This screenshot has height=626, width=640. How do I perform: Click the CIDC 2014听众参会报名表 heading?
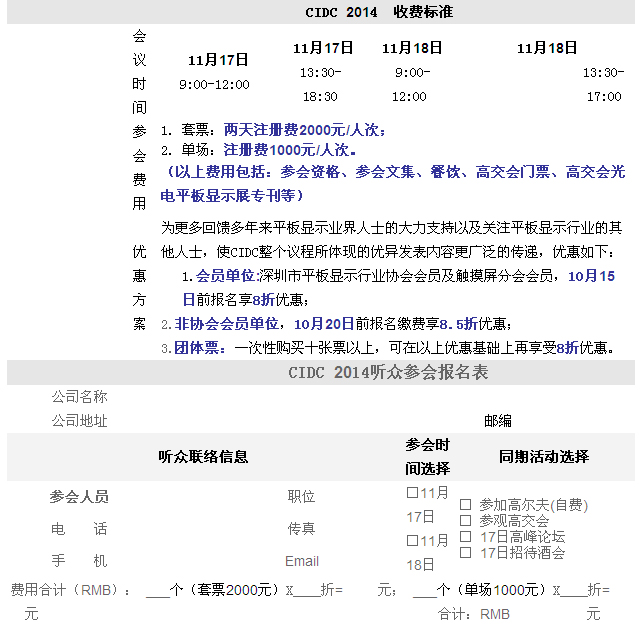point(388,373)
